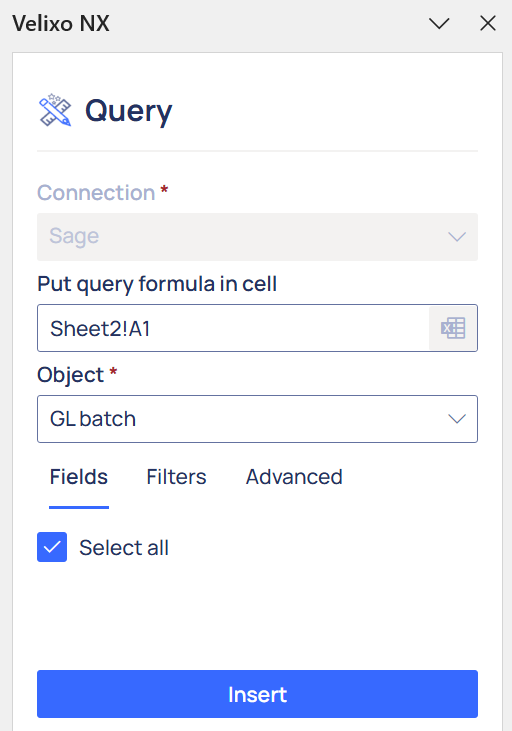The width and height of the screenshot is (512, 731).
Task: Click the Insert button
Action: [x=257, y=694]
